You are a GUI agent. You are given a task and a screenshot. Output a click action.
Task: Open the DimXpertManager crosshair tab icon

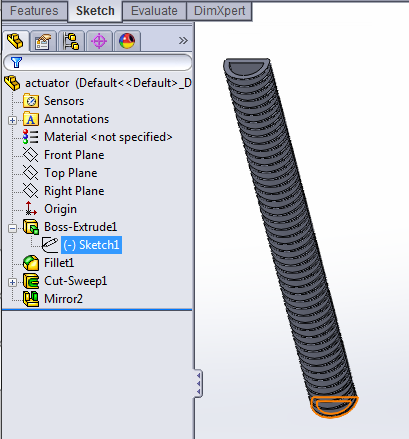99,41
